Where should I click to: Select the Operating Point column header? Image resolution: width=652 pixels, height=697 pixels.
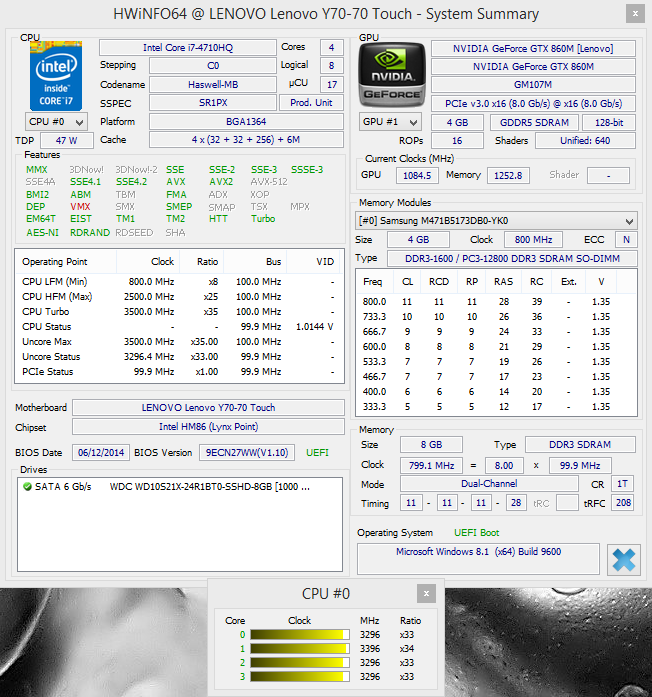[x=66, y=262]
